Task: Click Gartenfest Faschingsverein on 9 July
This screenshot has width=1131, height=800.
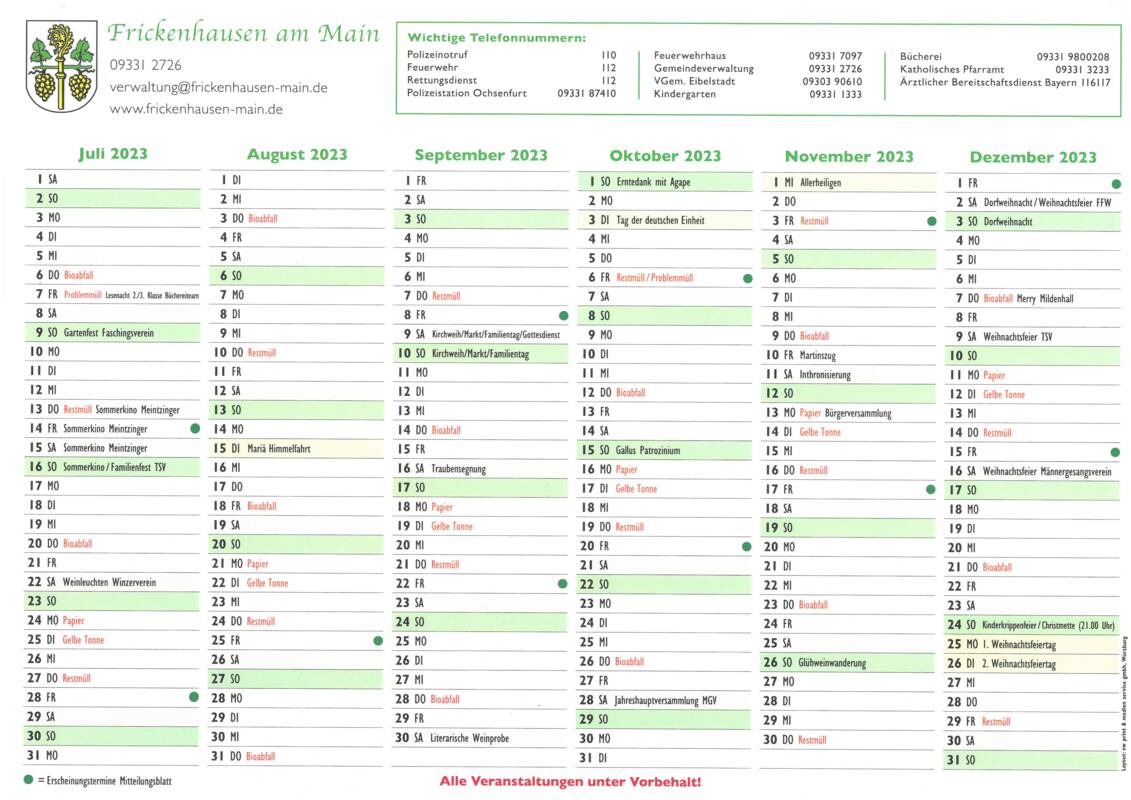Action: click(x=109, y=333)
